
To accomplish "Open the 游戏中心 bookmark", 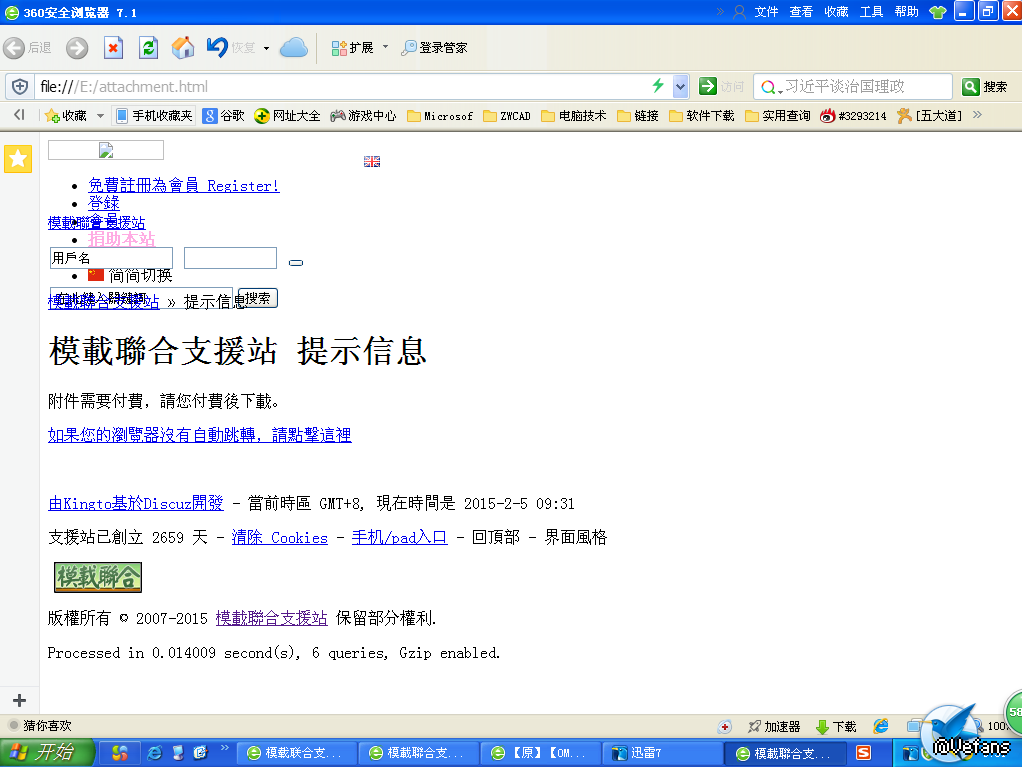I will point(363,116).
